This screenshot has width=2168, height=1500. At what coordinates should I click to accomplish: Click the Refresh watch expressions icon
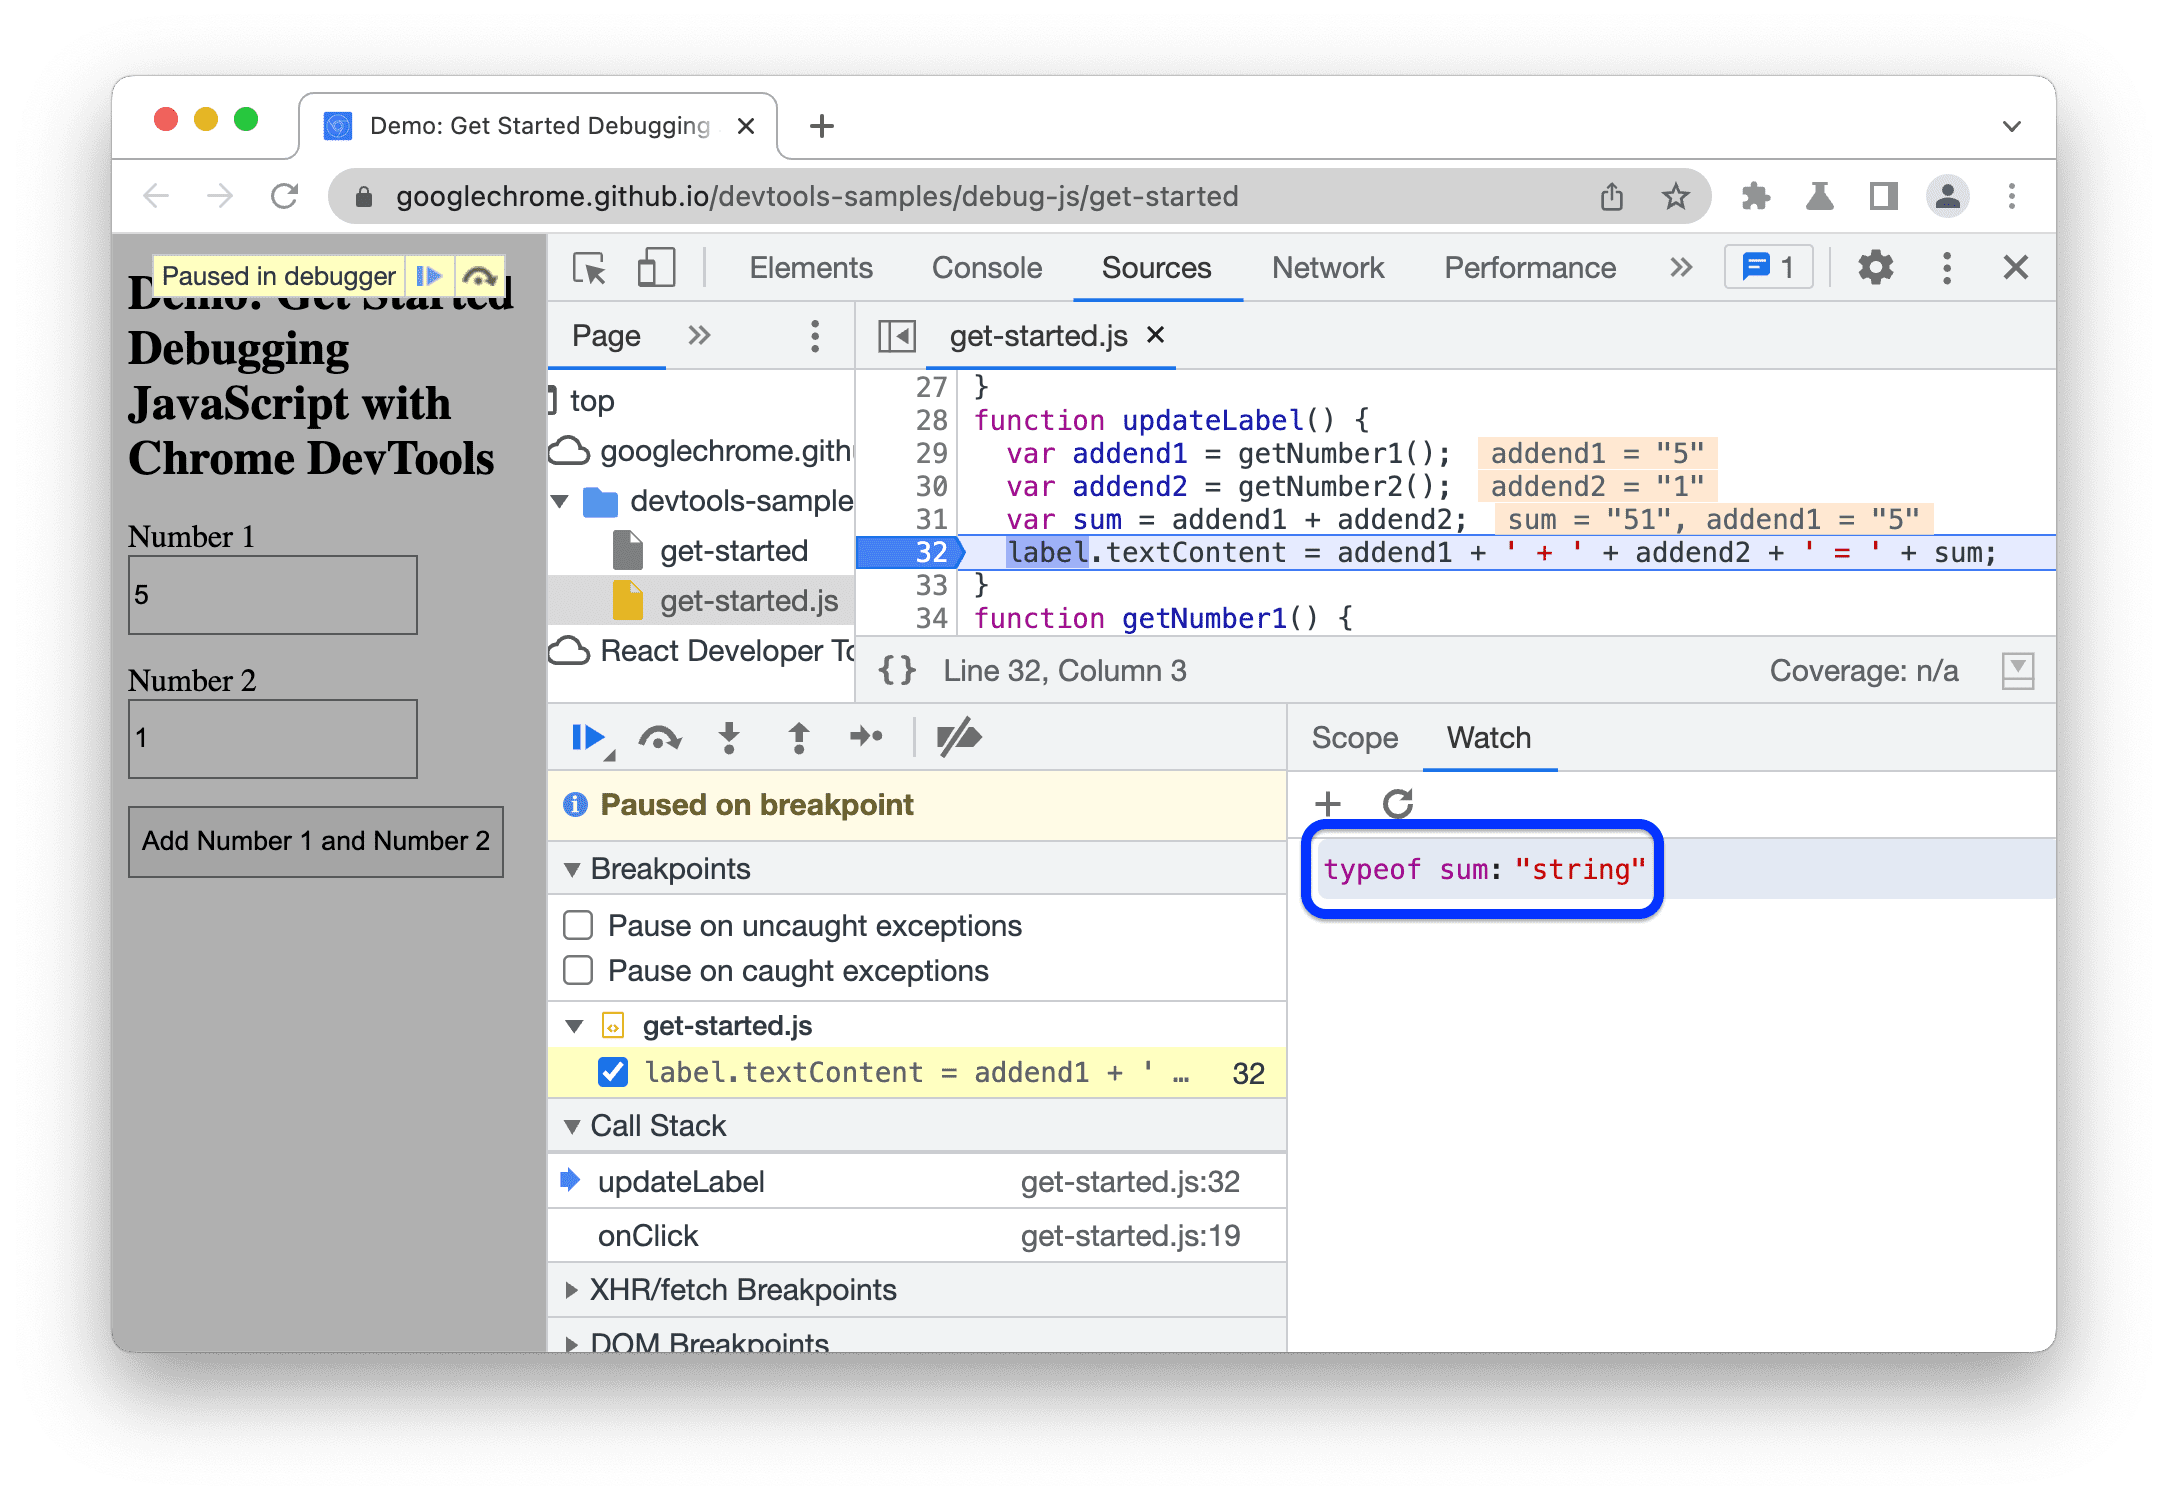1395,804
